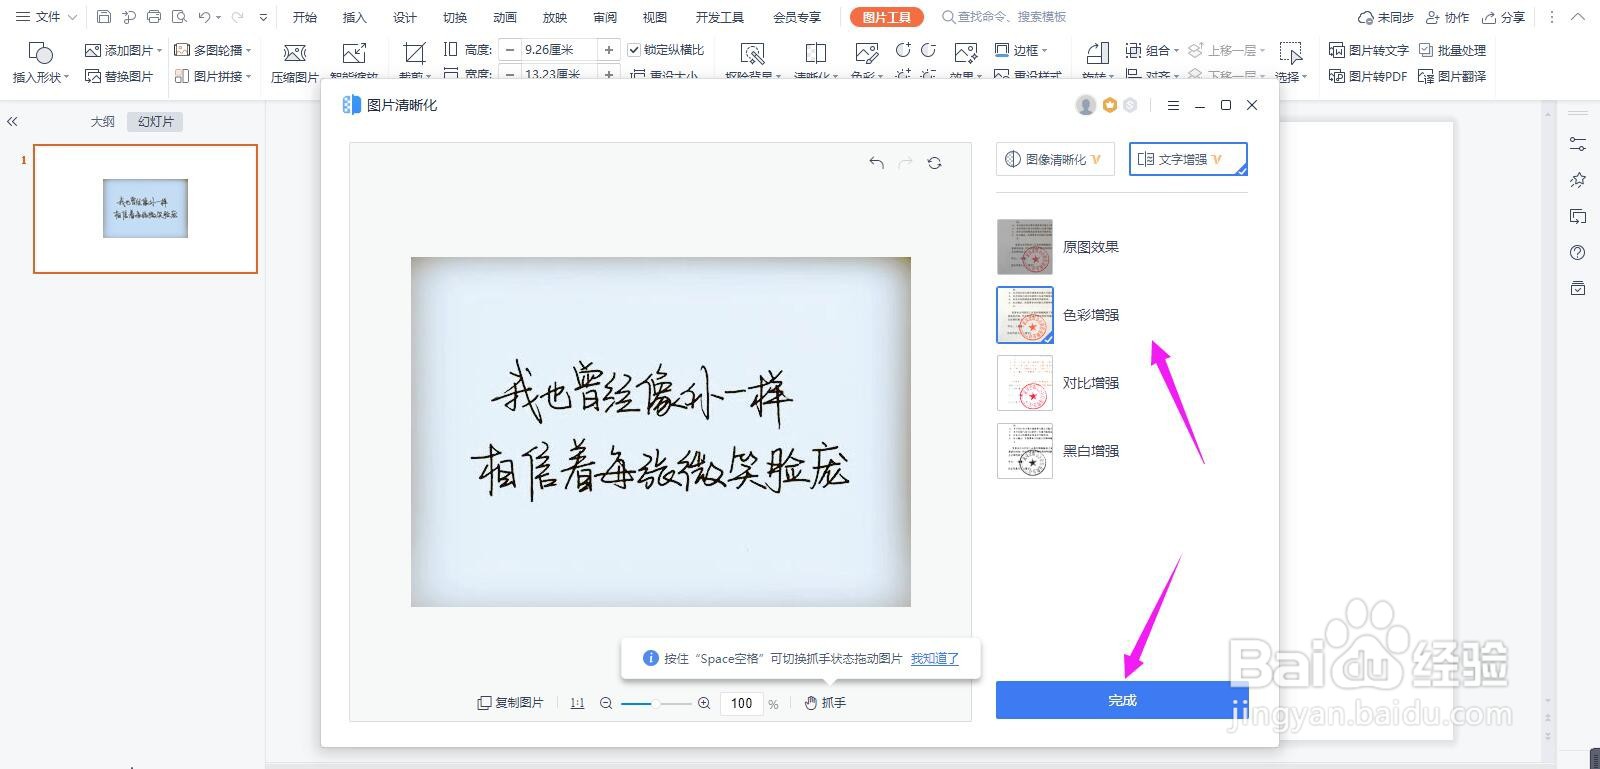Expand the Multi-image Carousel dropdown
The width and height of the screenshot is (1600, 769).
click(248, 50)
